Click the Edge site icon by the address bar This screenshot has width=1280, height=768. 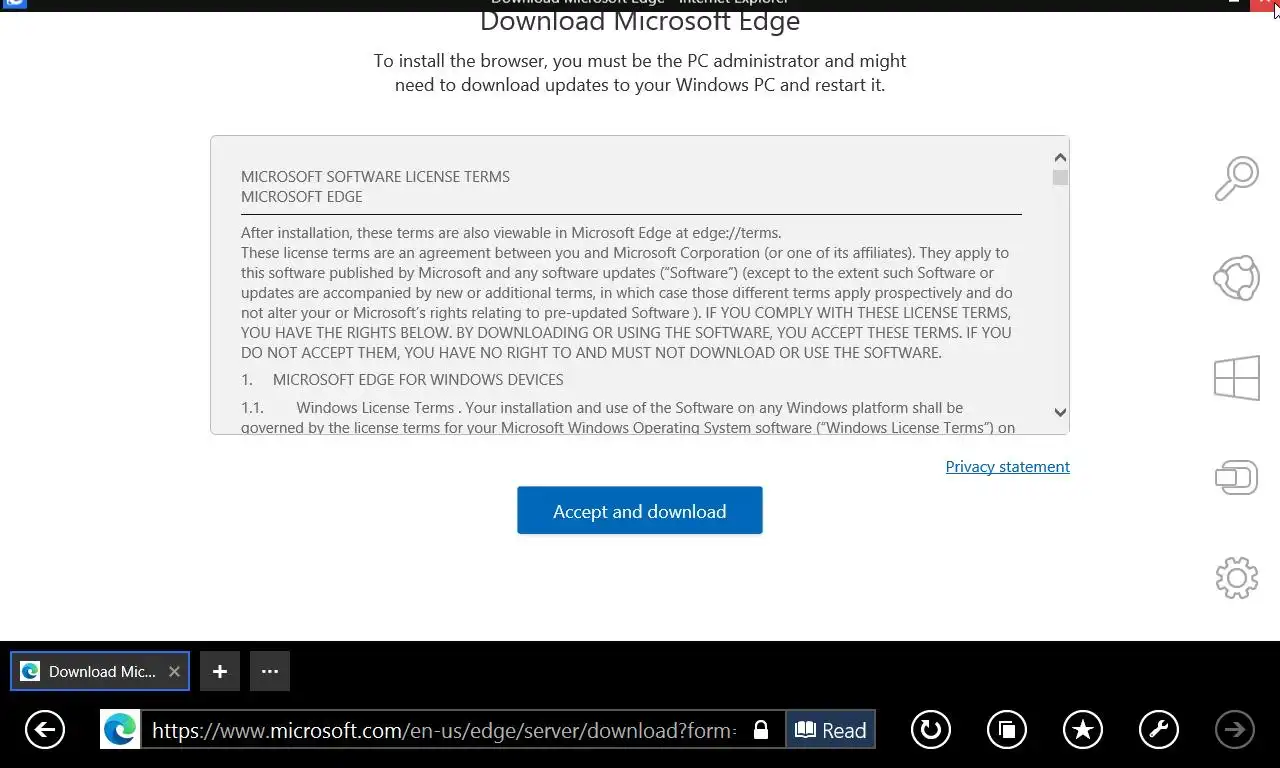pos(120,730)
